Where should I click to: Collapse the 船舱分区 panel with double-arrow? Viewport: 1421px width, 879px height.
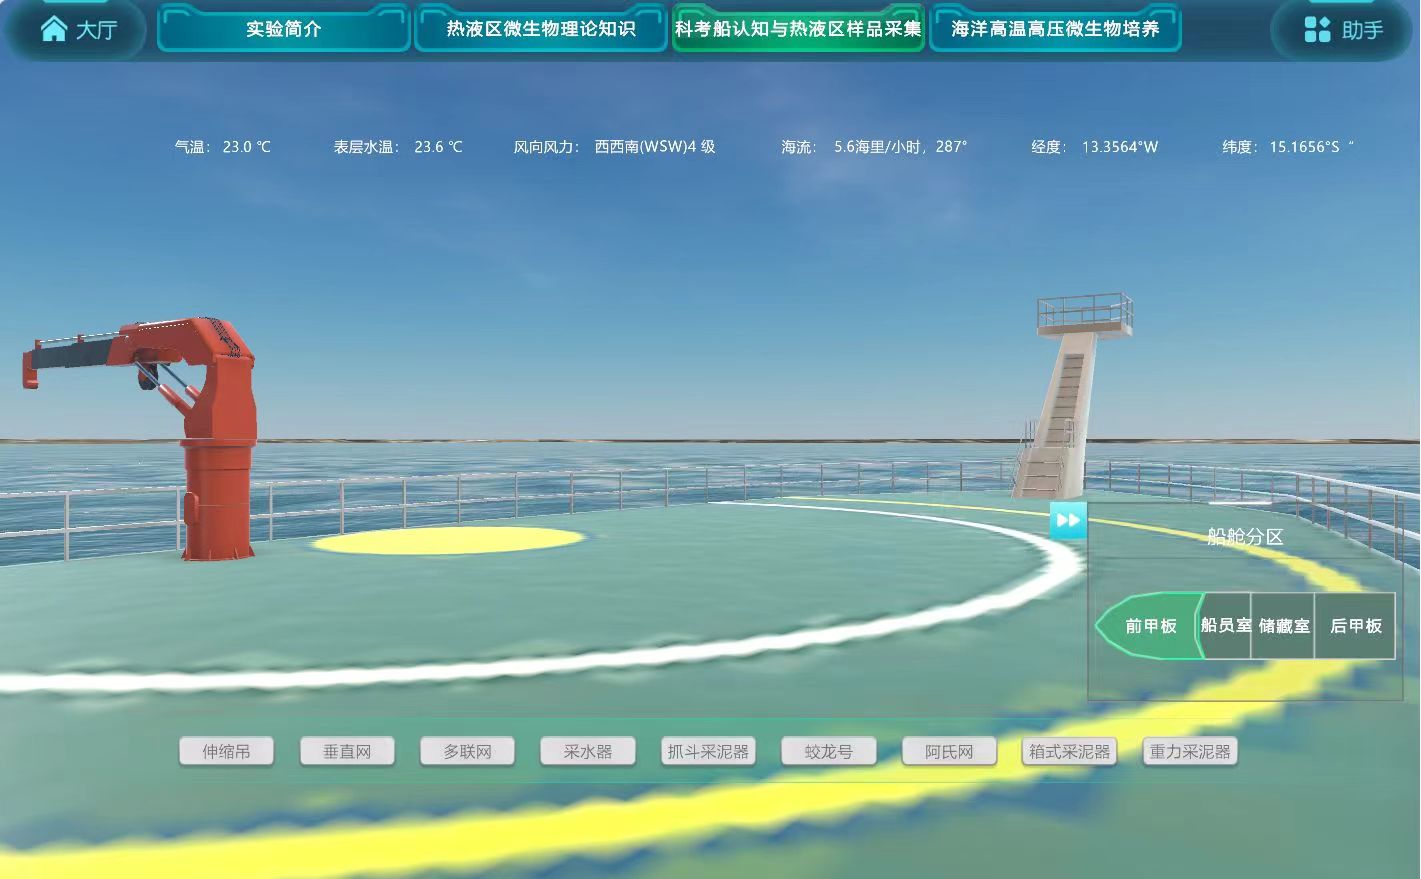pos(1068,520)
